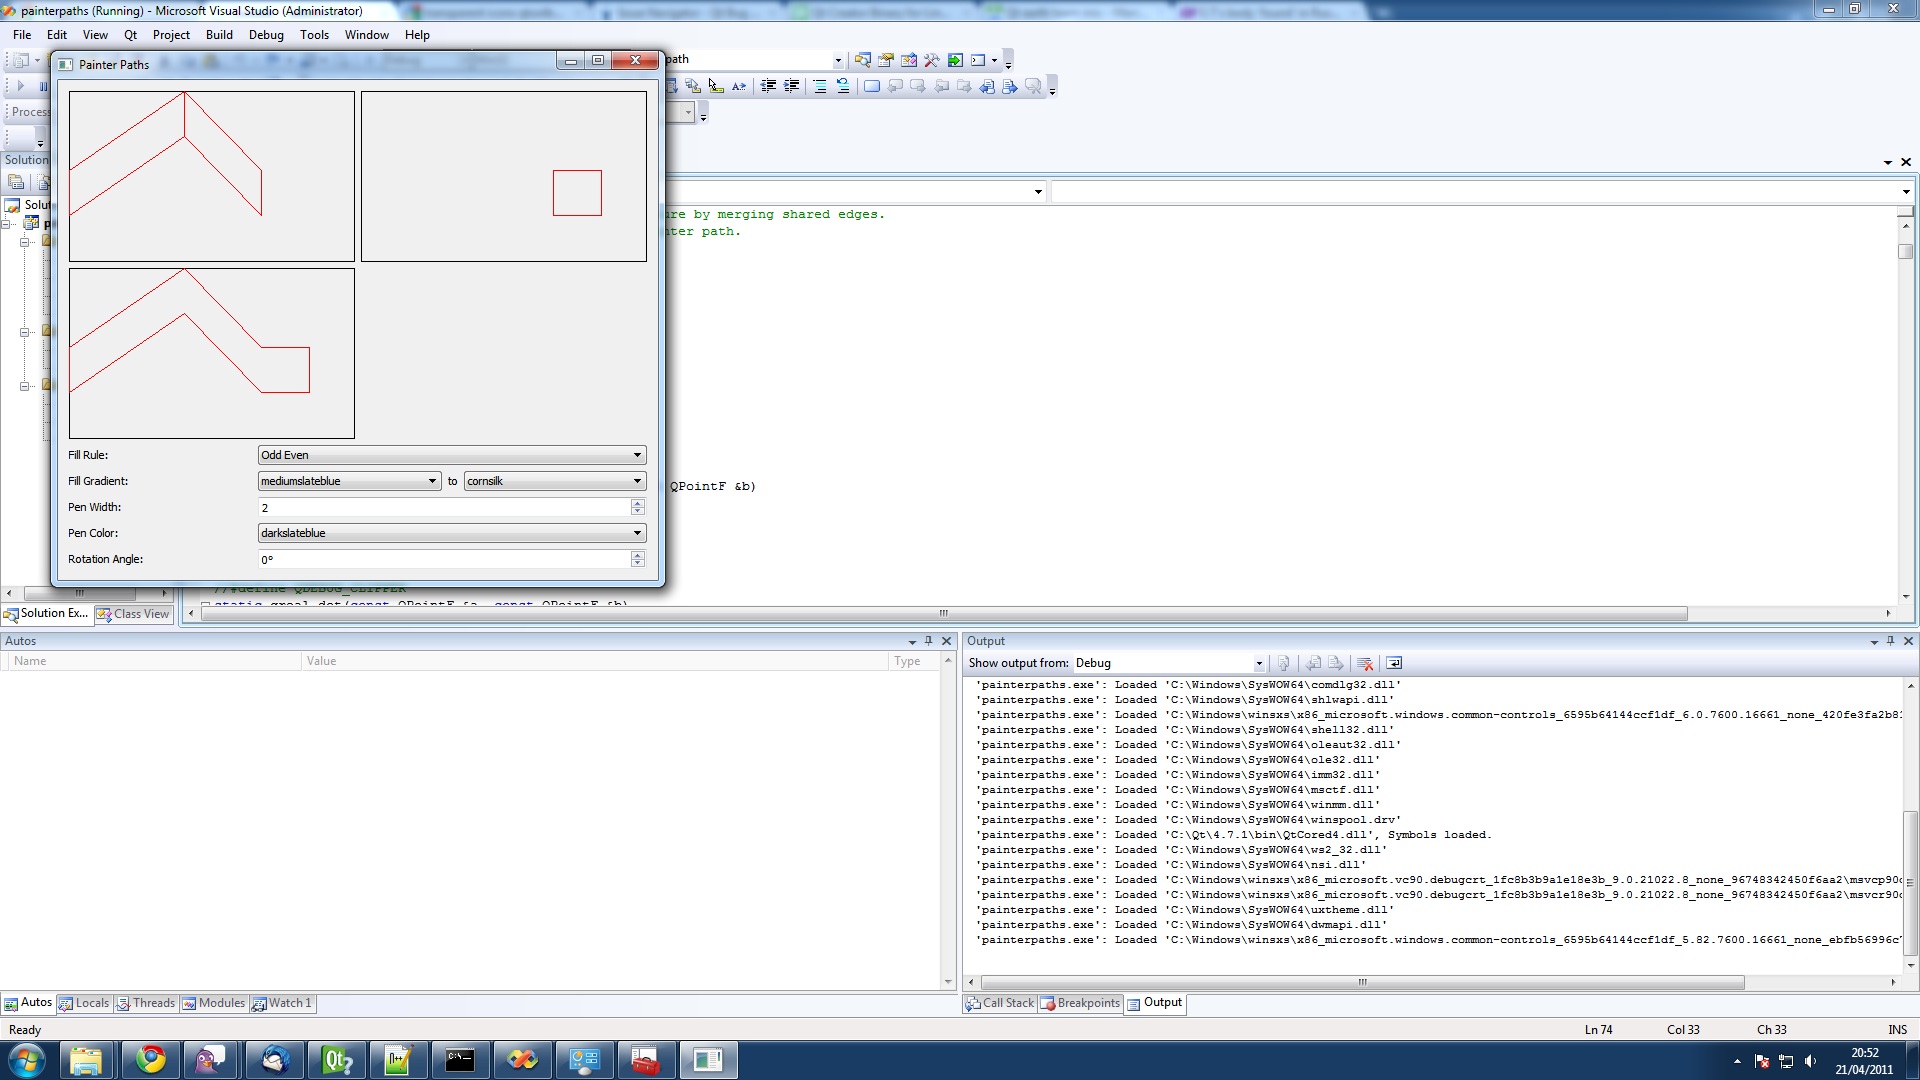The width and height of the screenshot is (1920, 1080).
Task: Switch to the Locals tab
Action: point(84,1003)
